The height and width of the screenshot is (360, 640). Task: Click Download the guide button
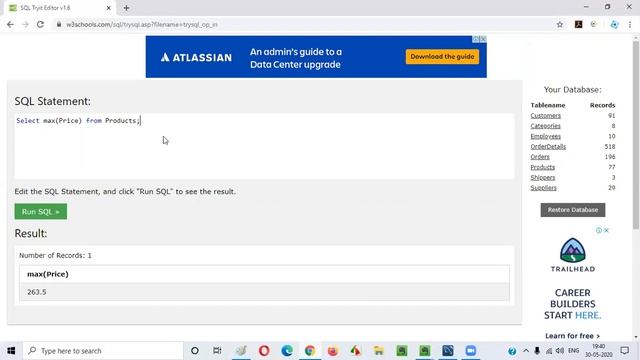pyautogui.click(x=442, y=57)
